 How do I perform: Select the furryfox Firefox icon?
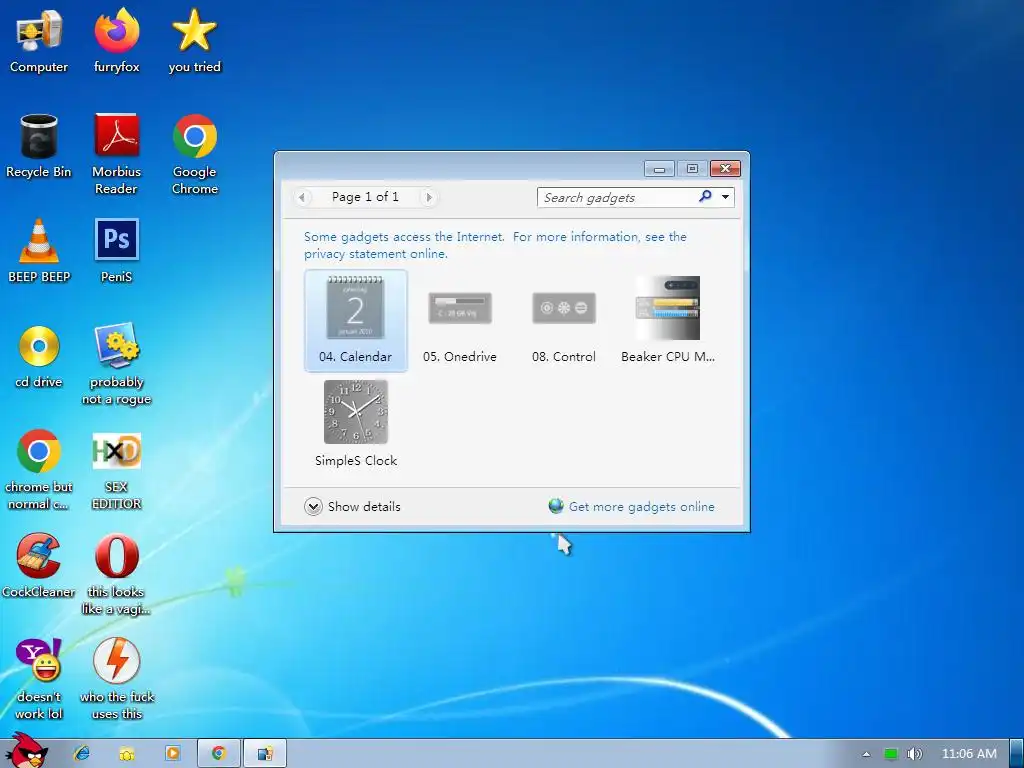[116, 42]
